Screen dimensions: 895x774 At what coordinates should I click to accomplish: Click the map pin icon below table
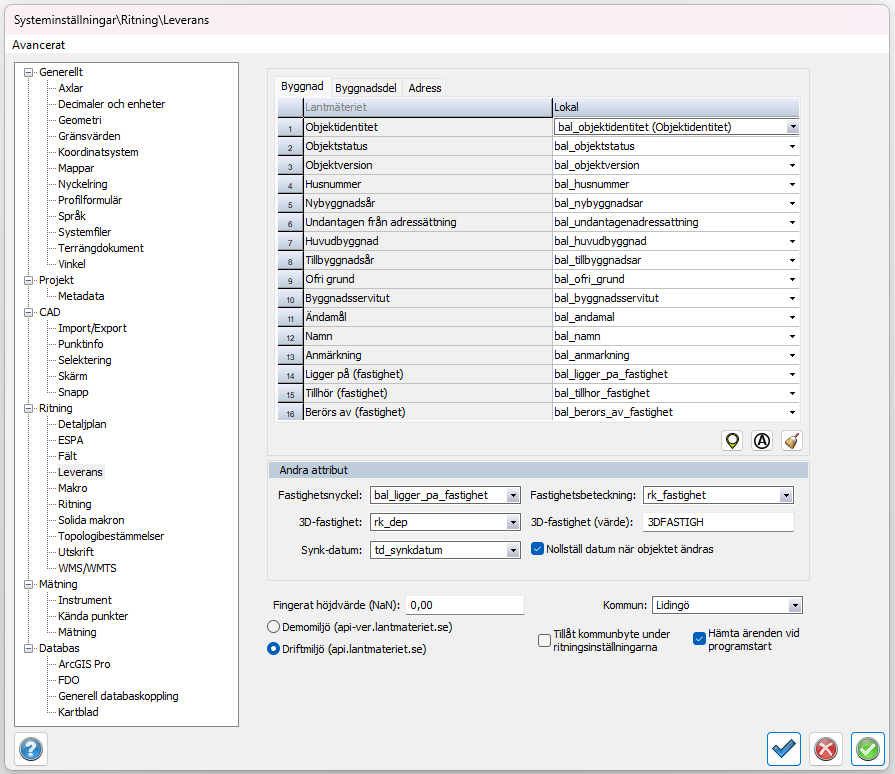pyautogui.click(x=733, y=441)
